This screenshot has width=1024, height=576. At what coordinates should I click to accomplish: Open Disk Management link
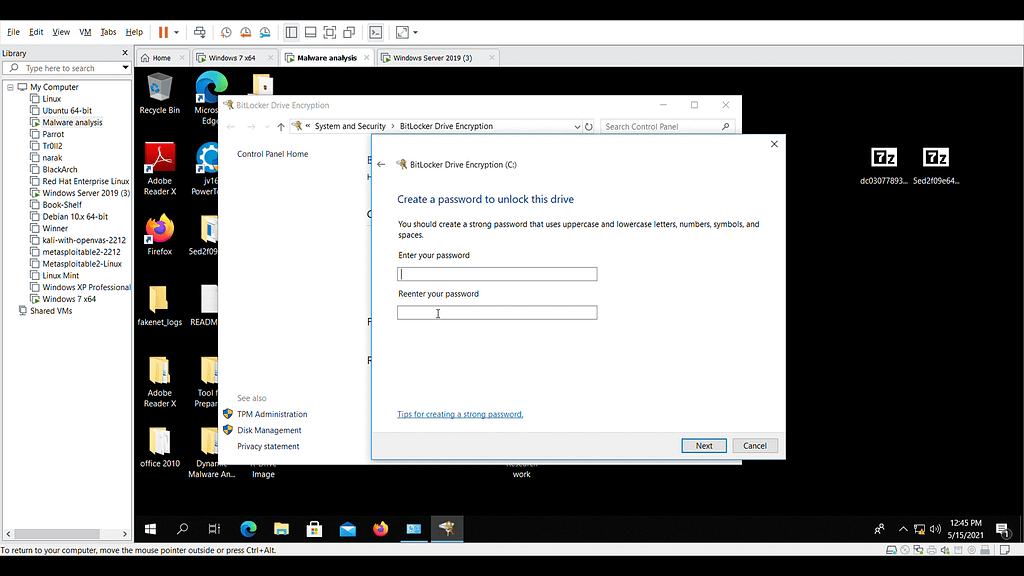(269, 430)
